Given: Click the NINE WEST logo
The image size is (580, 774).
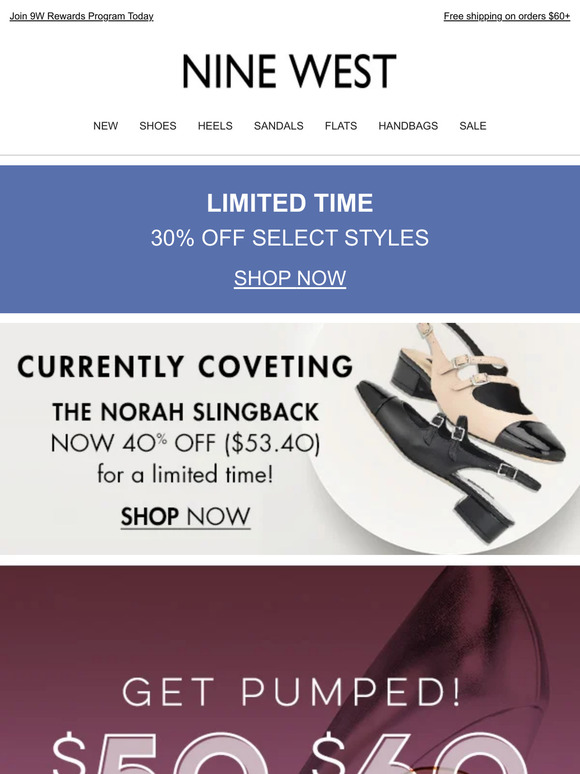Looking at the screenshot, I should pos(290,72).
